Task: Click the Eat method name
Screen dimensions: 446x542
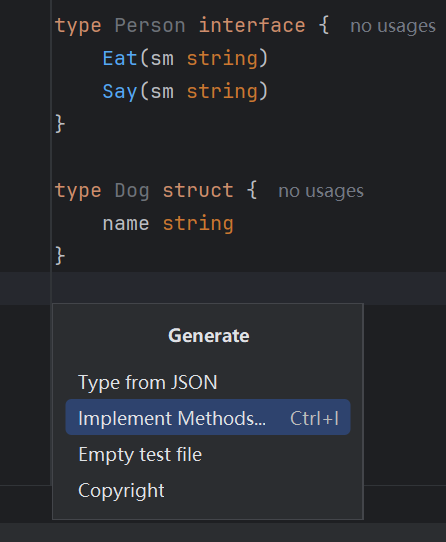Action: (x=120, y=58)
